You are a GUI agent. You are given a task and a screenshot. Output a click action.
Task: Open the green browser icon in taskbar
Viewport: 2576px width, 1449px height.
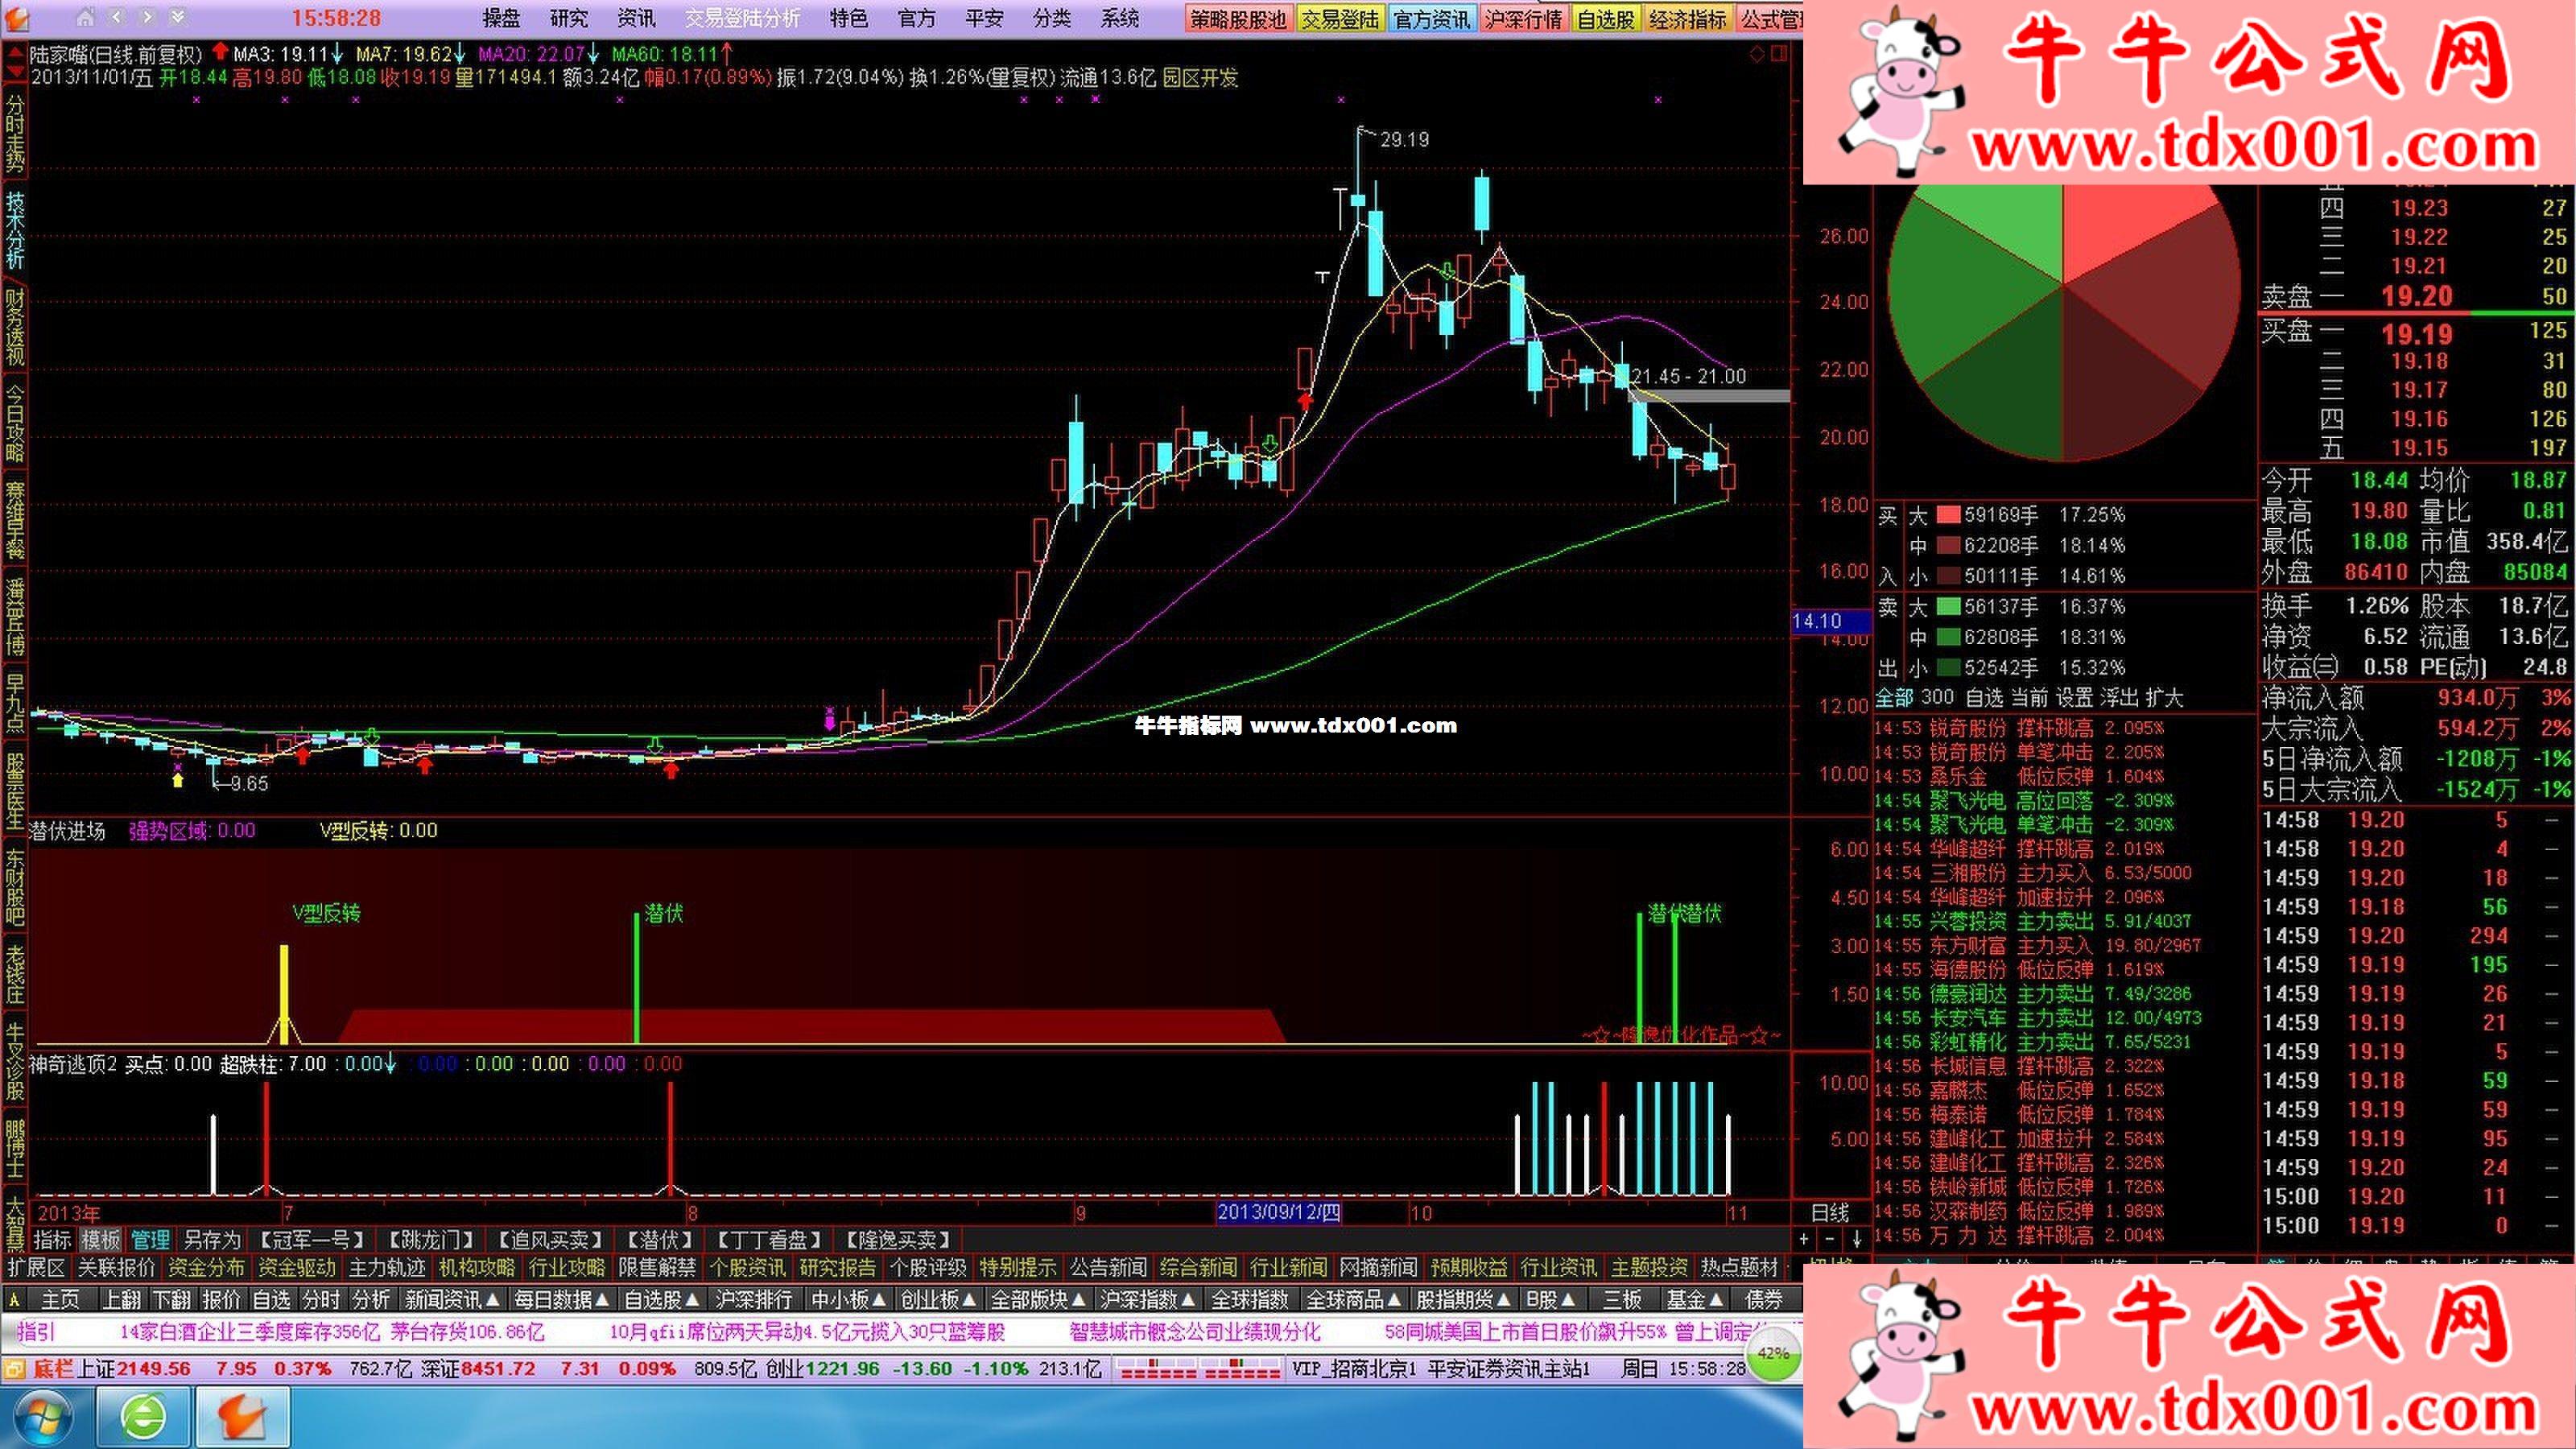tap(144, 1418)
